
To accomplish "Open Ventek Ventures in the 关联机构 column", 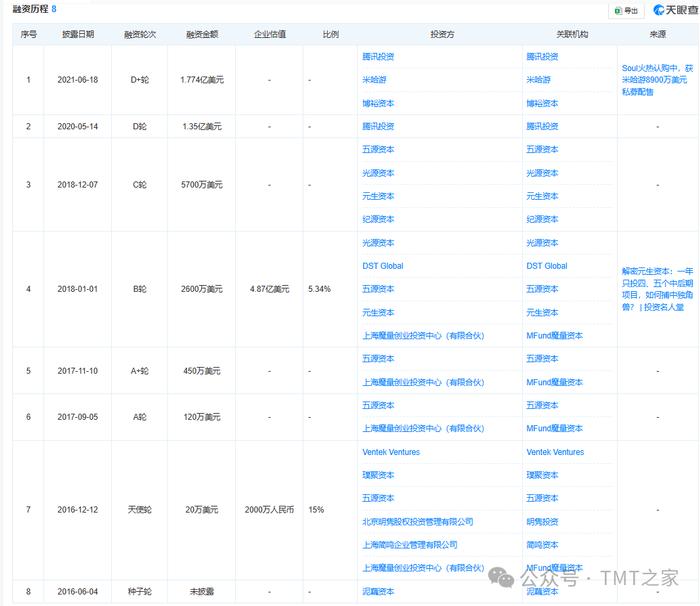I will point(555,452).
